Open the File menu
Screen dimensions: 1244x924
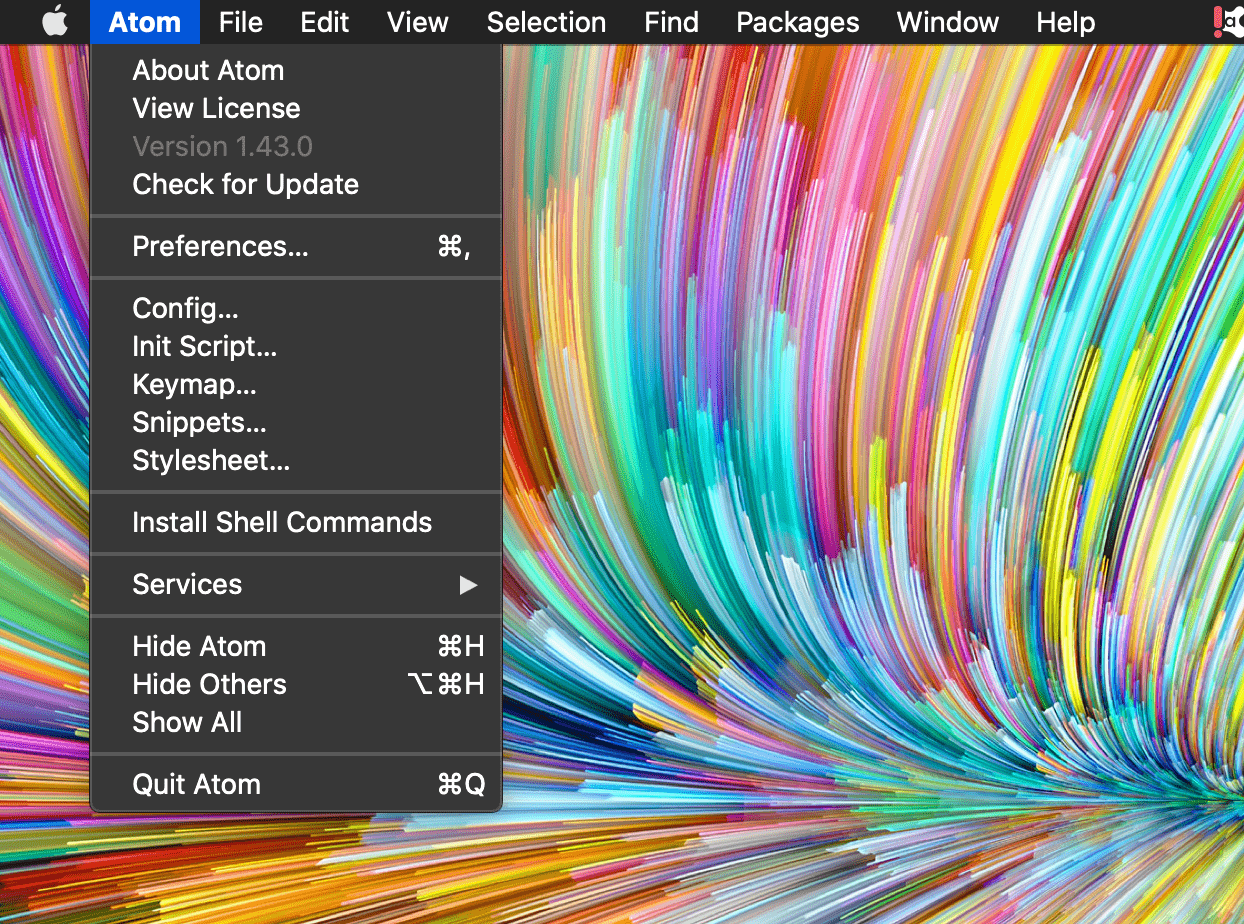tap(240, 22)
